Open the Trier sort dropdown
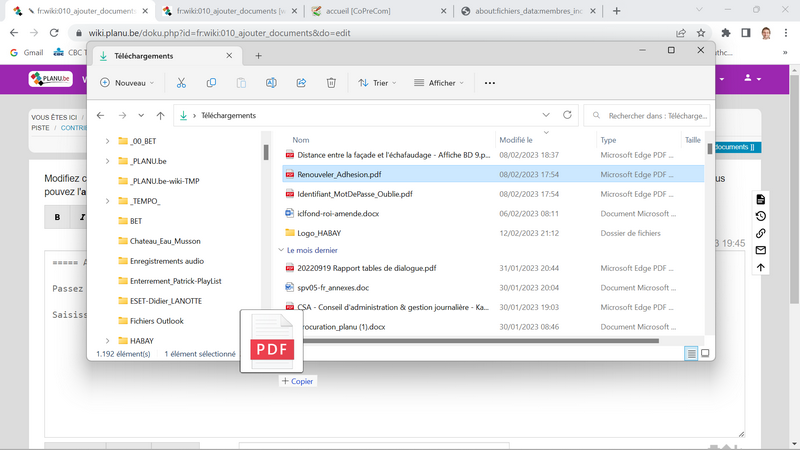Viewport: 800px width, 450px height. click(x=377, y=83)
